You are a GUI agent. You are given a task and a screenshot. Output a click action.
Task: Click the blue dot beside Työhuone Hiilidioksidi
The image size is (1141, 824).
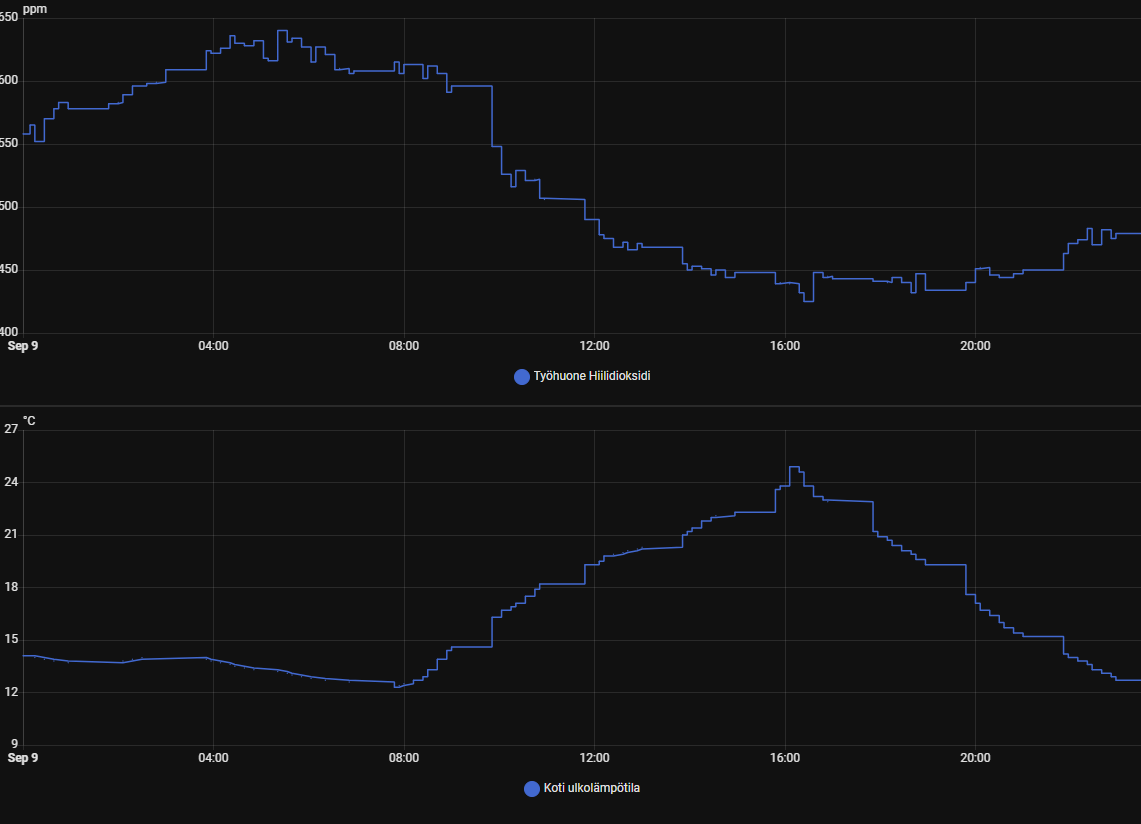point(521,377)
